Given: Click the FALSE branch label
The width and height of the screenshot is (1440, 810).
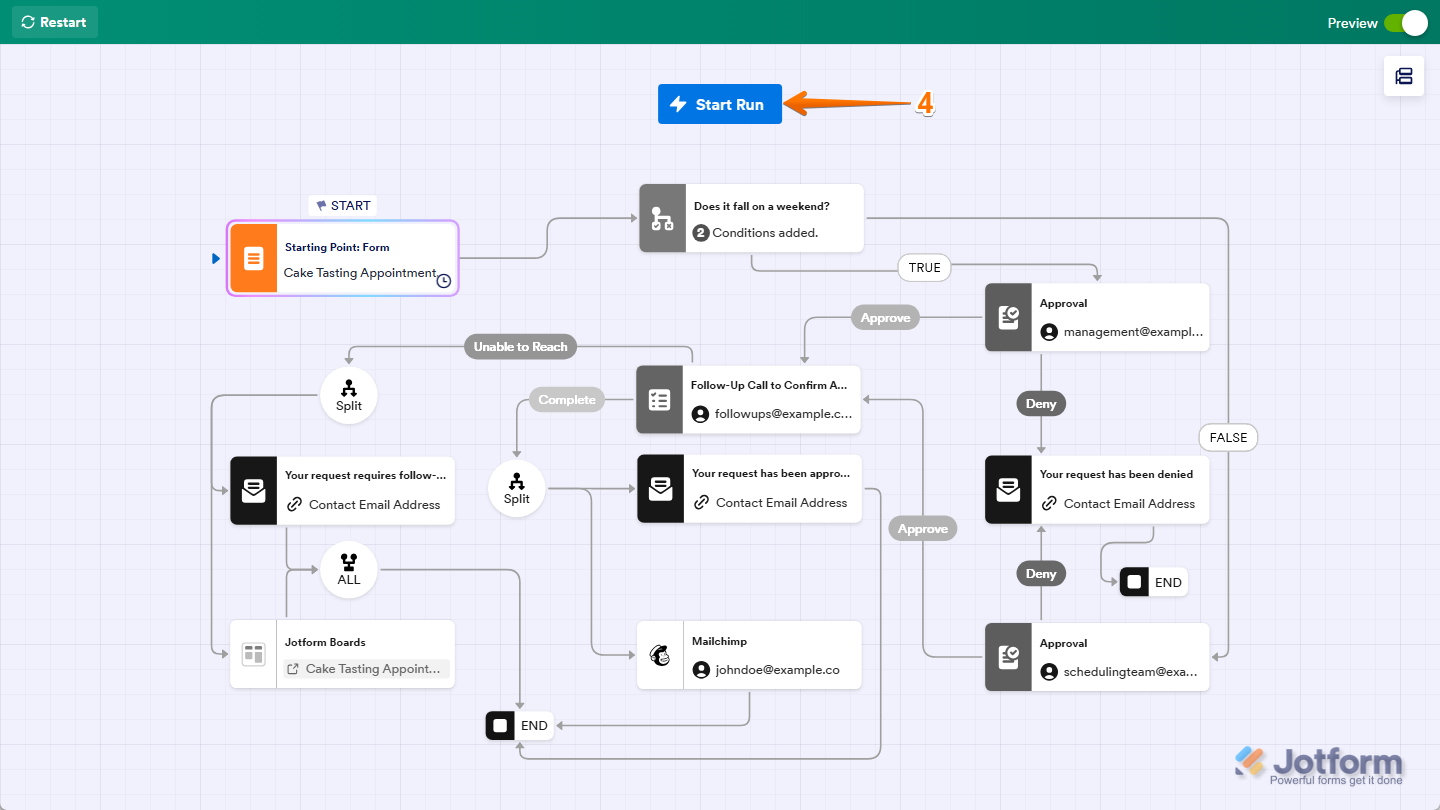Looking at the screenshot, I should coord(1228,437).
